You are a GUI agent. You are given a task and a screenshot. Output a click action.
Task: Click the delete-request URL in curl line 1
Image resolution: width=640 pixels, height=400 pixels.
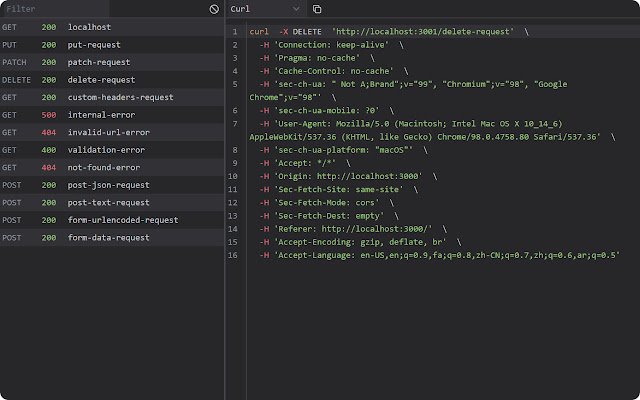[x=423, y=31]
